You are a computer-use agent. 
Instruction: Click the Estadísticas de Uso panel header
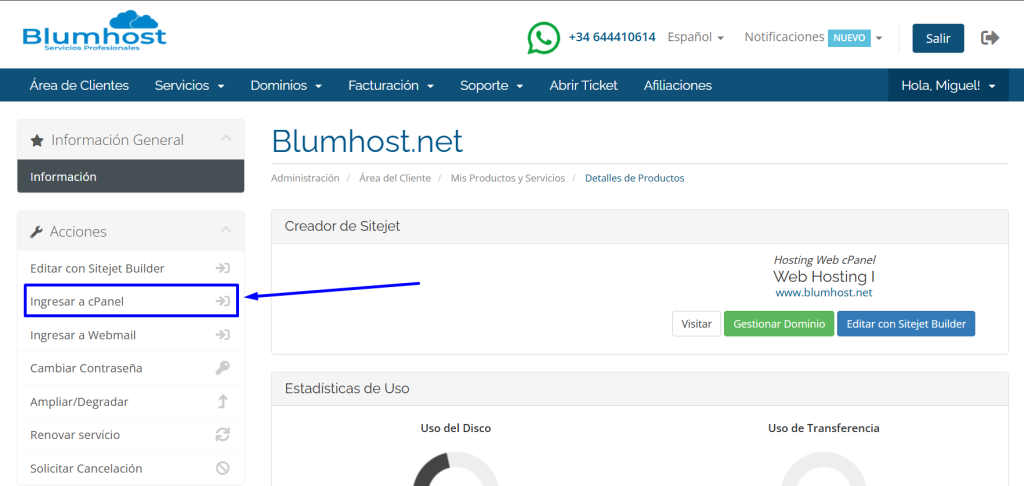point(639,389)
